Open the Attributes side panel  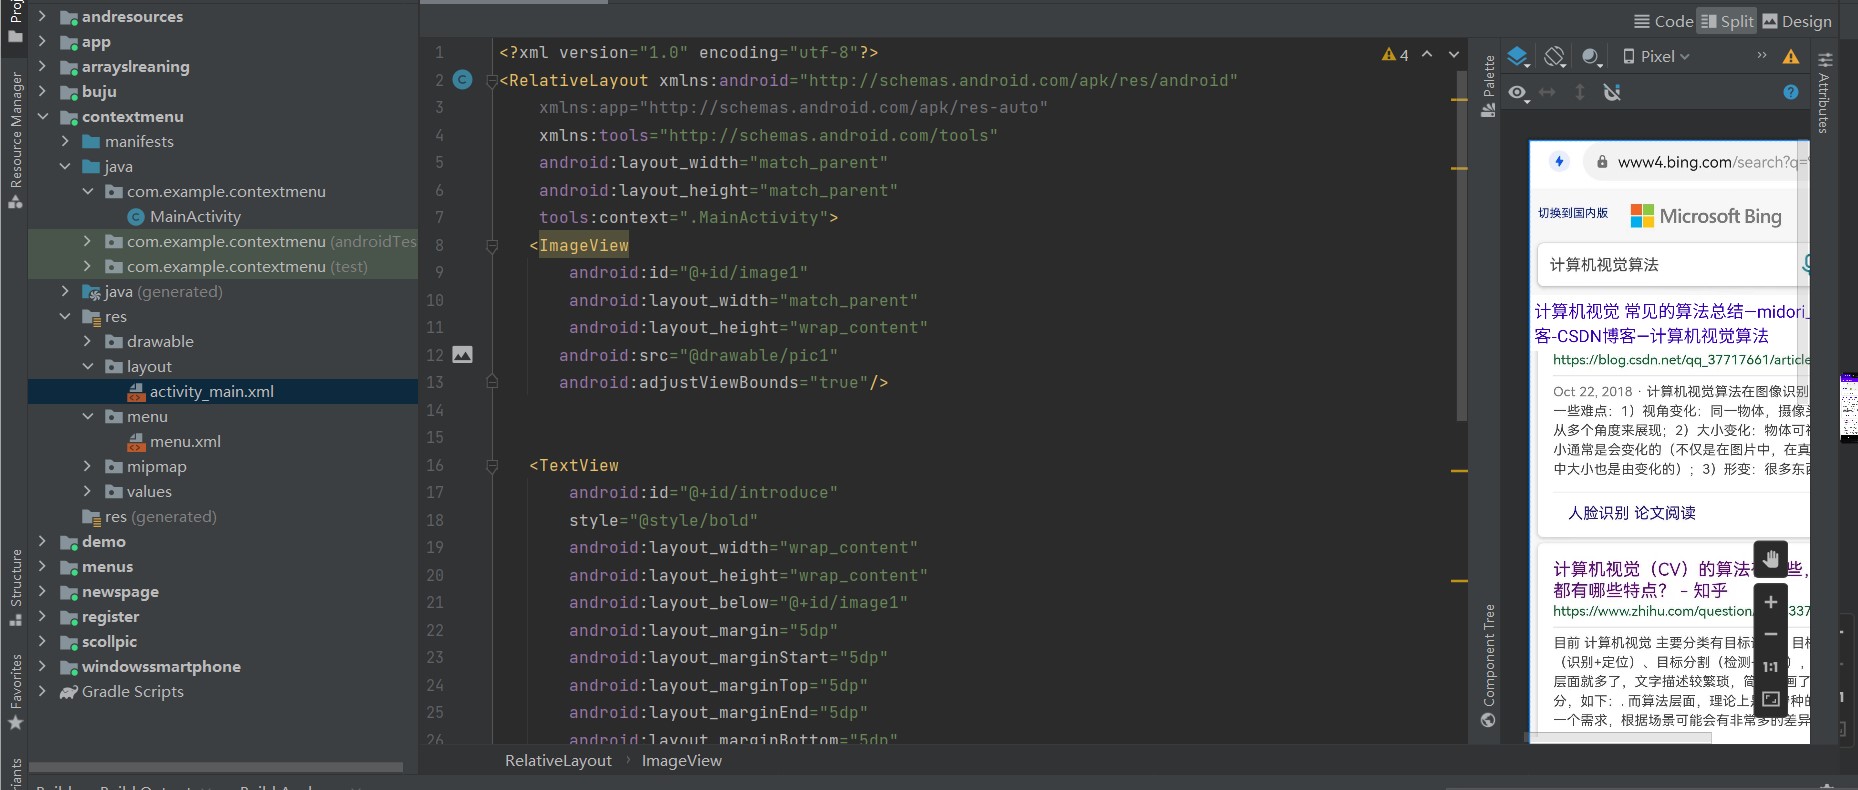coord(1824,93)
